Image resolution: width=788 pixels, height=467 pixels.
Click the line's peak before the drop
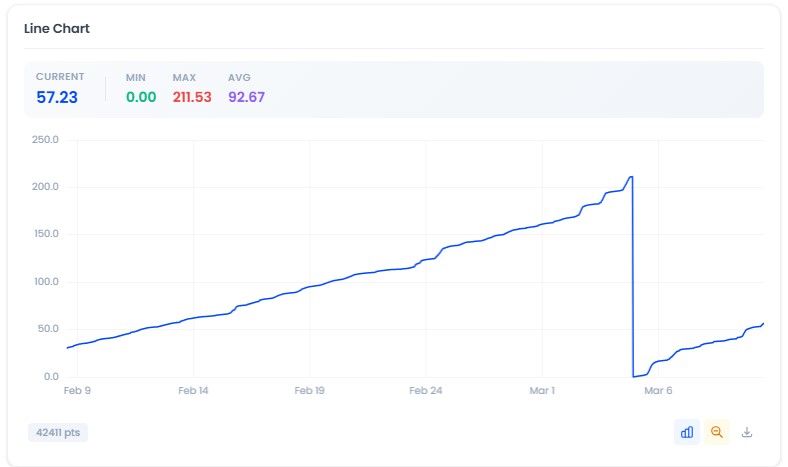point(630,177)
